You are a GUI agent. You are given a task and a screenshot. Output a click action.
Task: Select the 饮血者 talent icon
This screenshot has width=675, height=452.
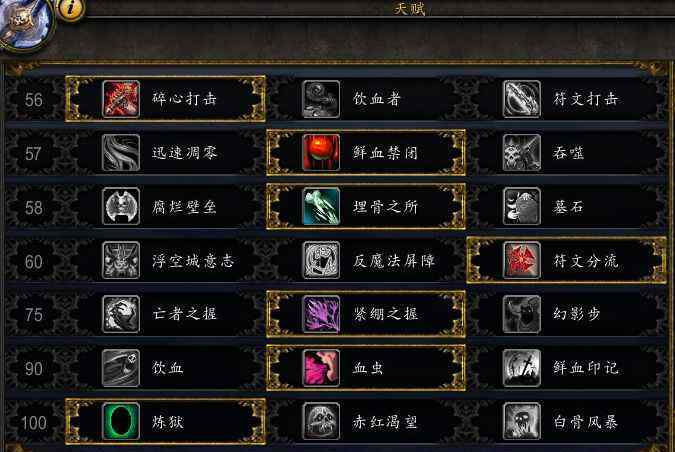pyautogui.click(x=321, y=99)
